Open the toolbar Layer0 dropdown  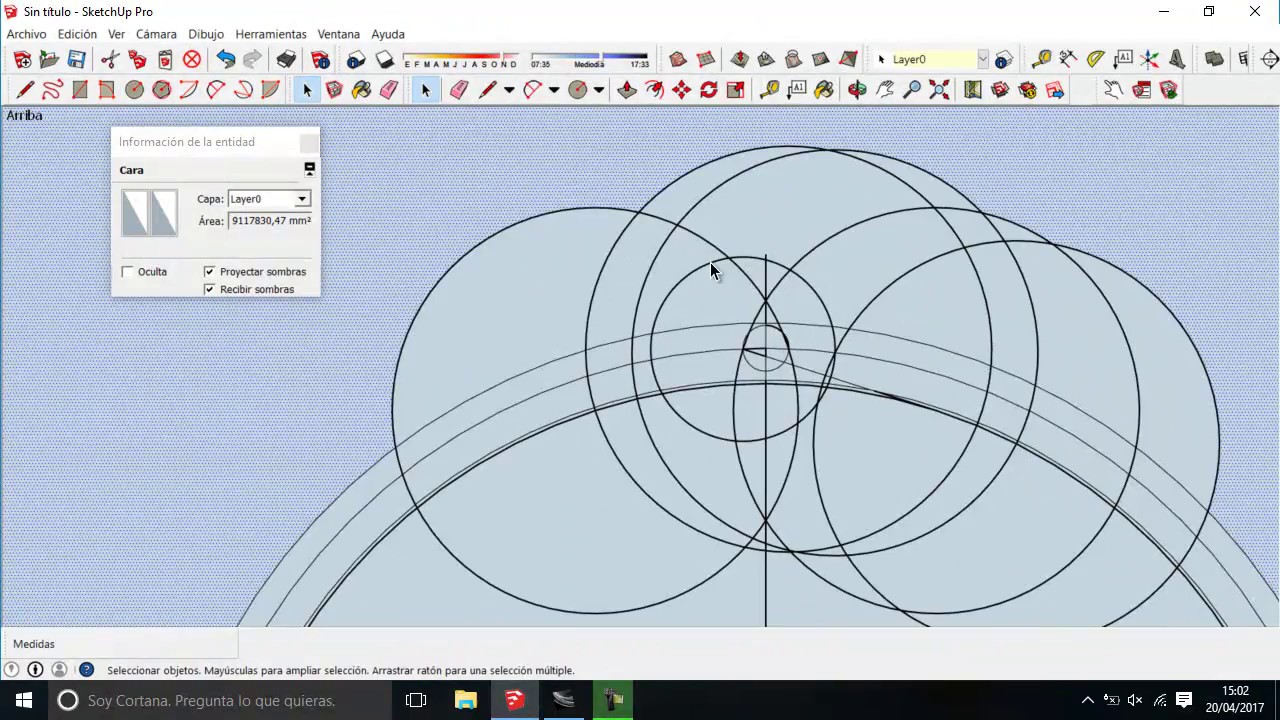pos(982,60)
